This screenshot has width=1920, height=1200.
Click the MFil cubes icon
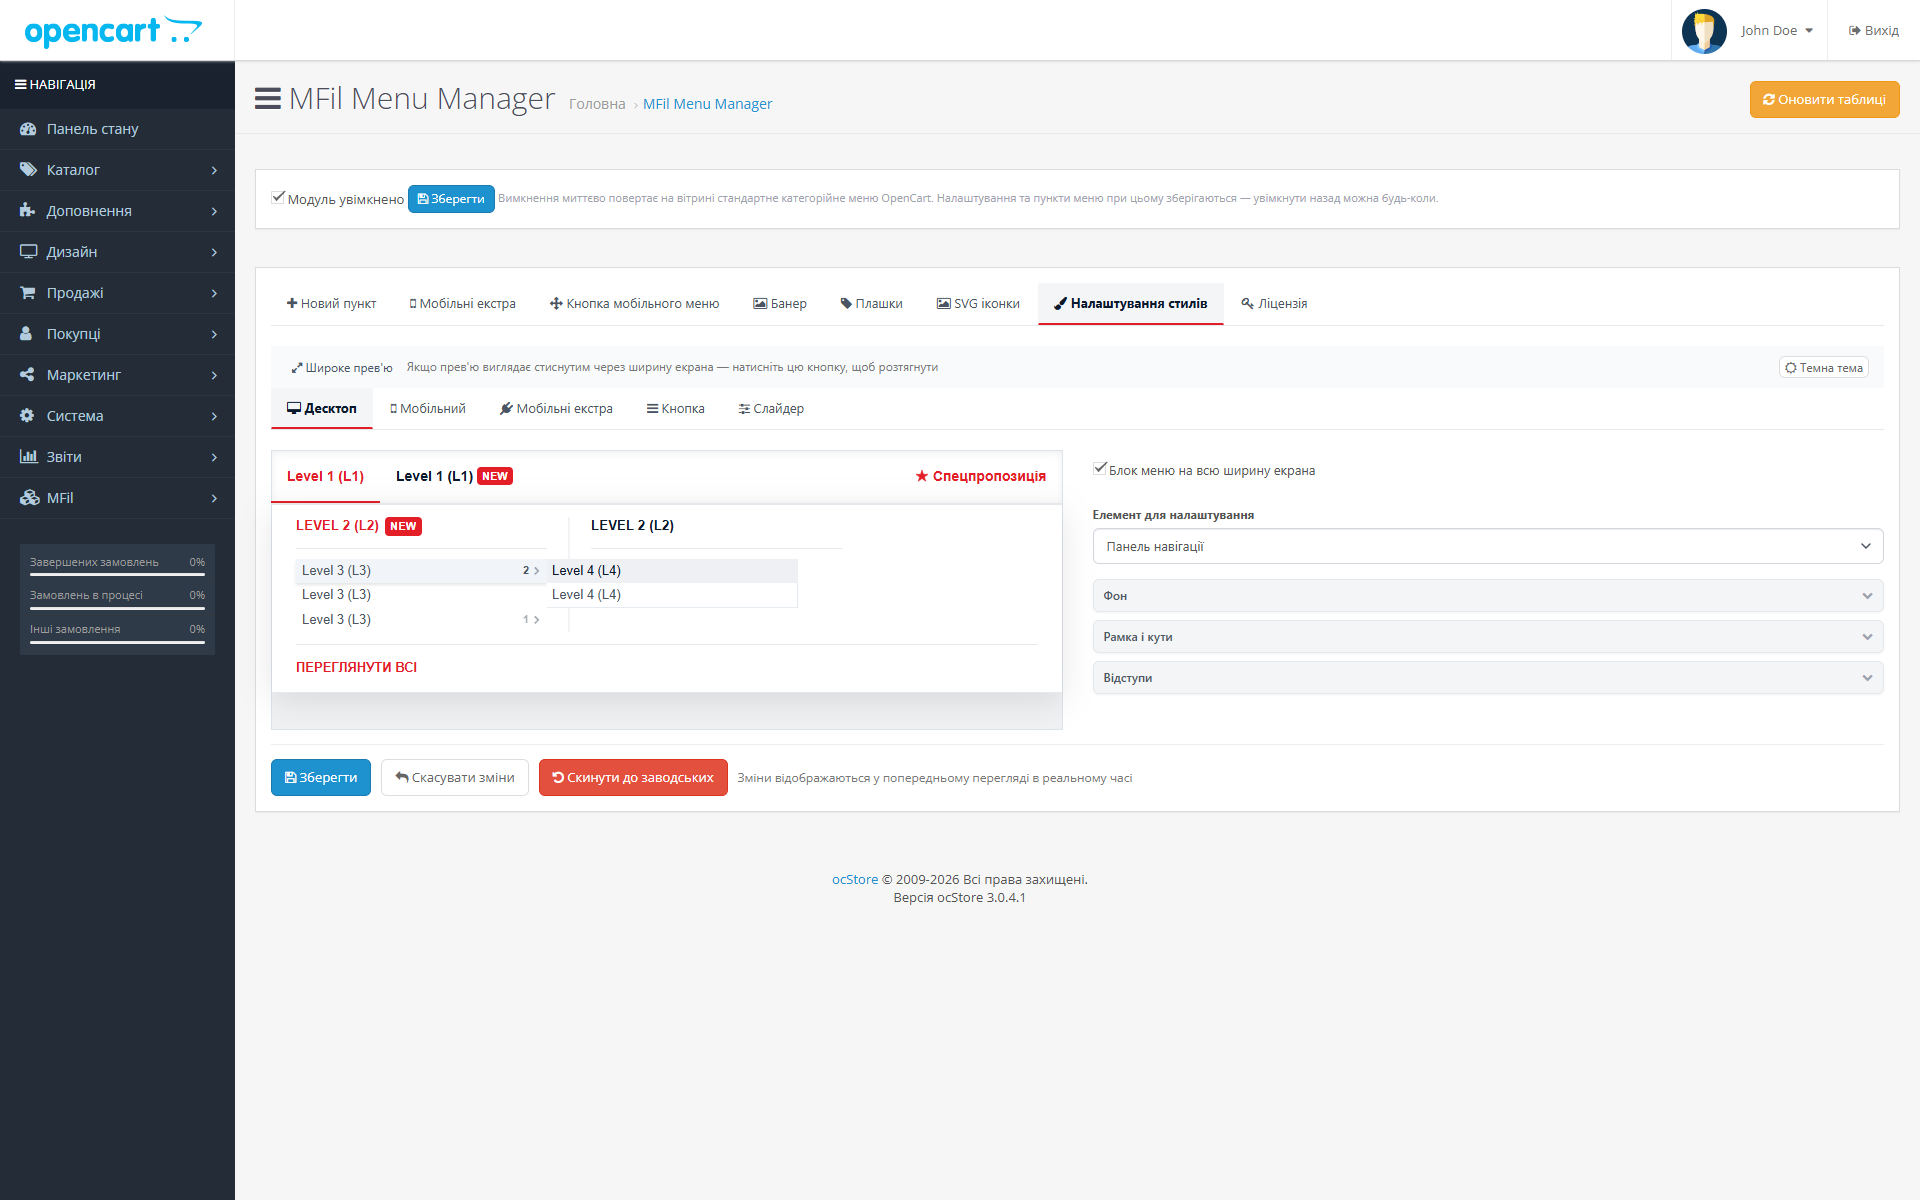click(29, 498)
